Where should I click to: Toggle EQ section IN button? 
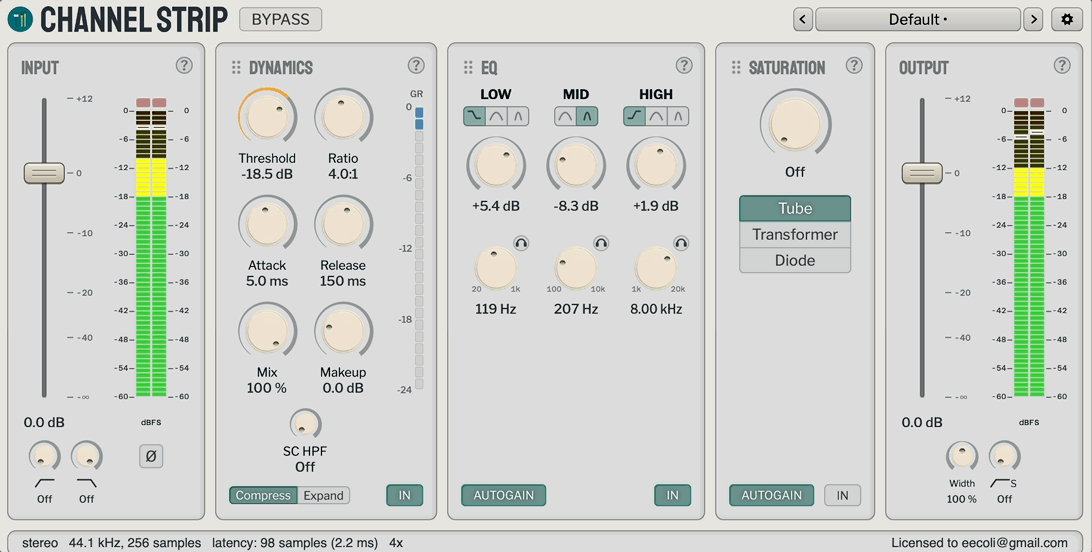(672, 495)
